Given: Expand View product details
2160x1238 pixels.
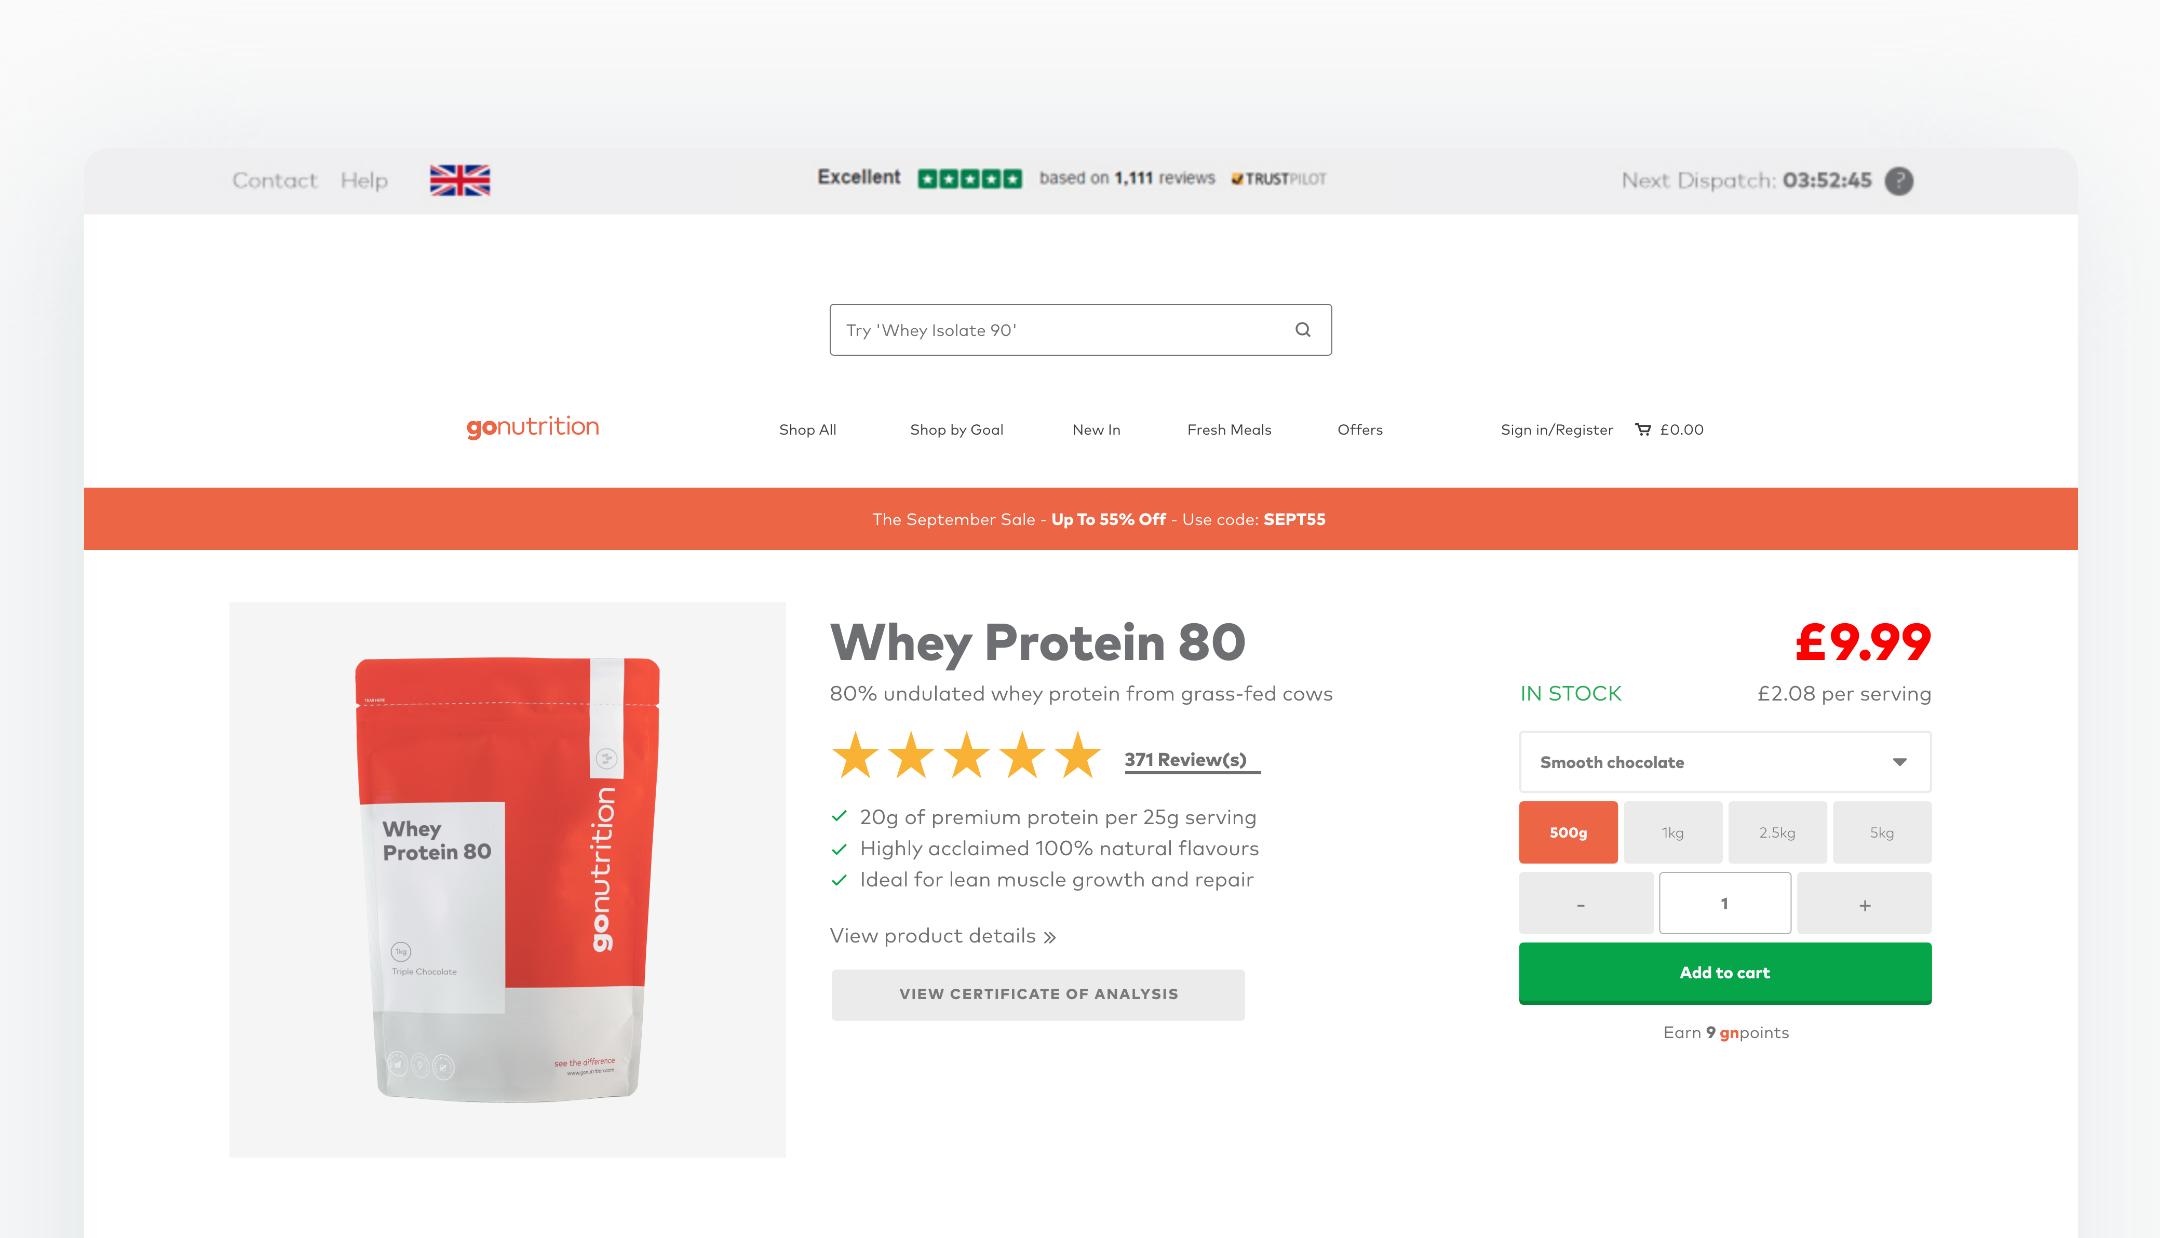Looking at the screenshot, I should 943,936.
